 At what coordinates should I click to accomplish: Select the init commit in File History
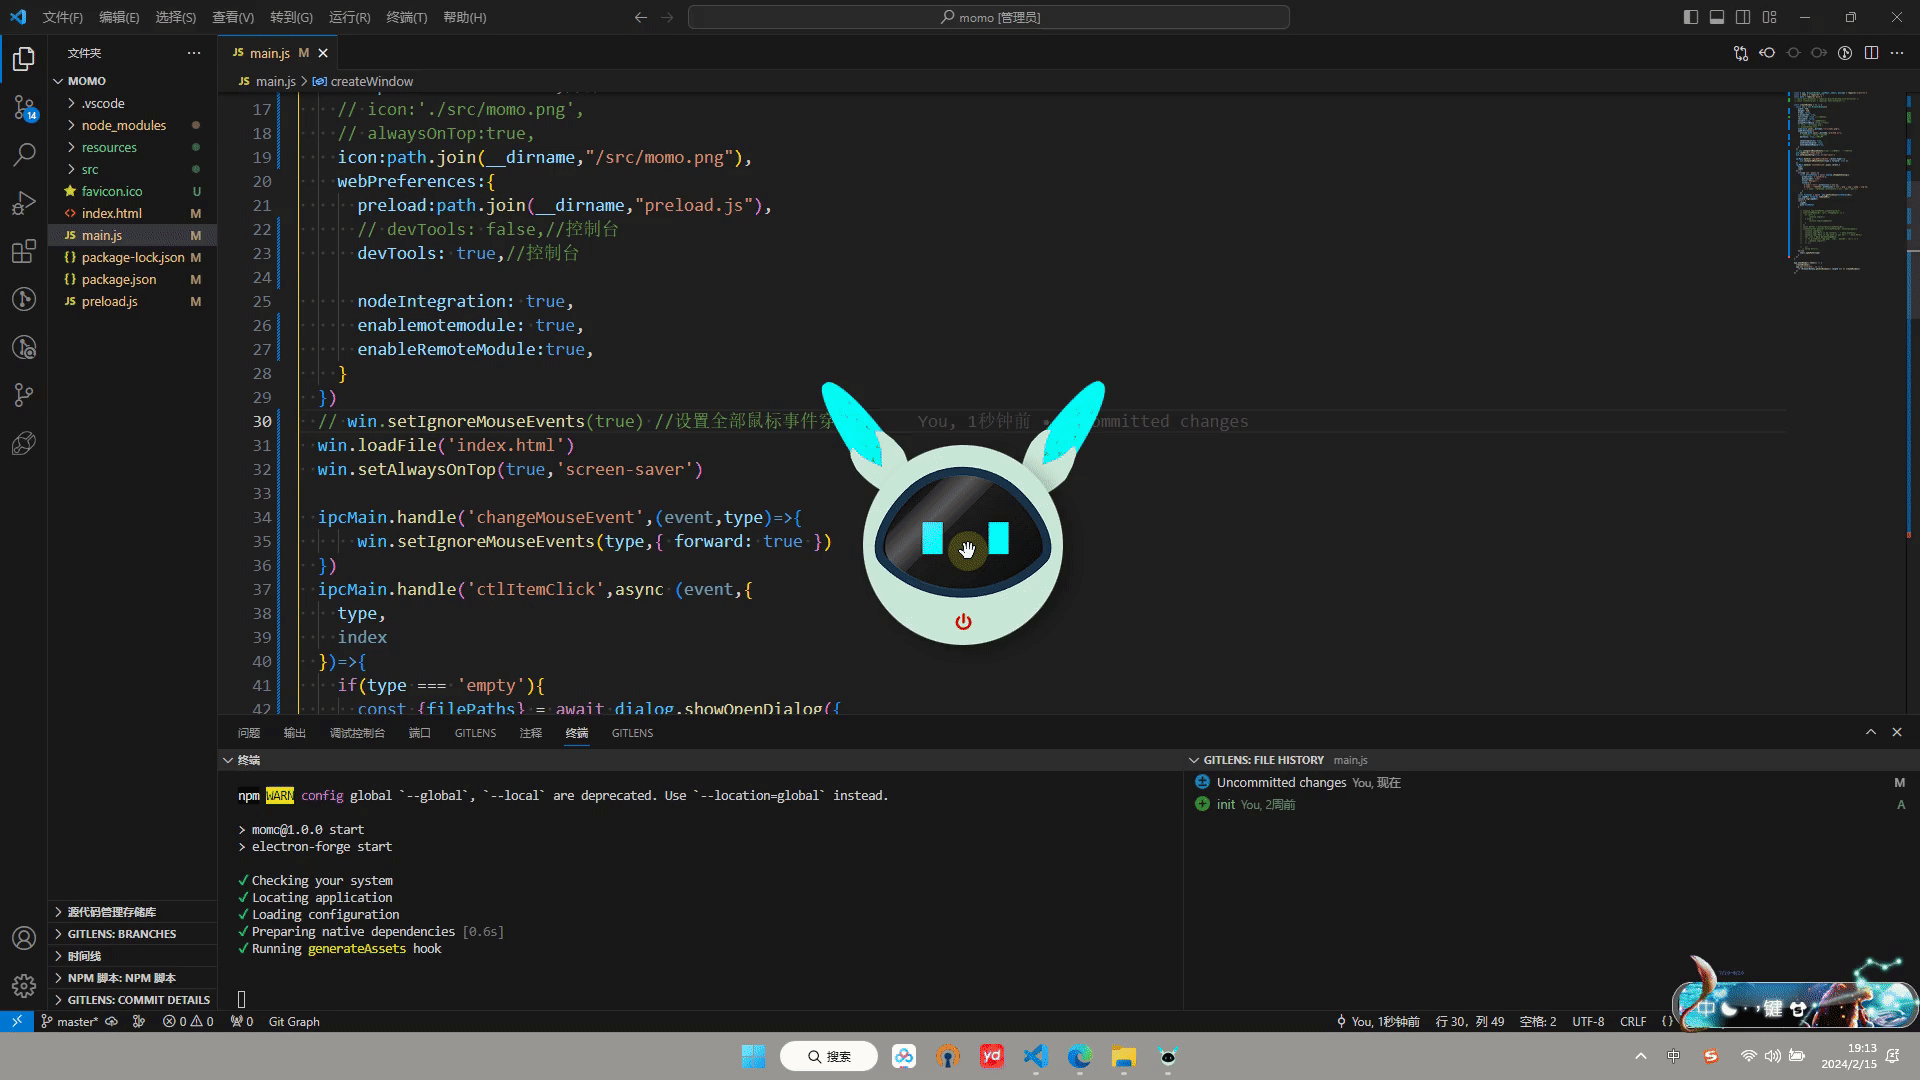[x=1550, y=804]
